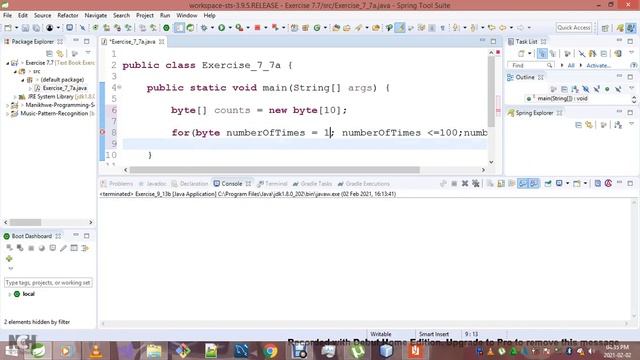Viewport: 640px width, 360px height.
Task: Open VLC from the taskbar
Action: [96, 351]
